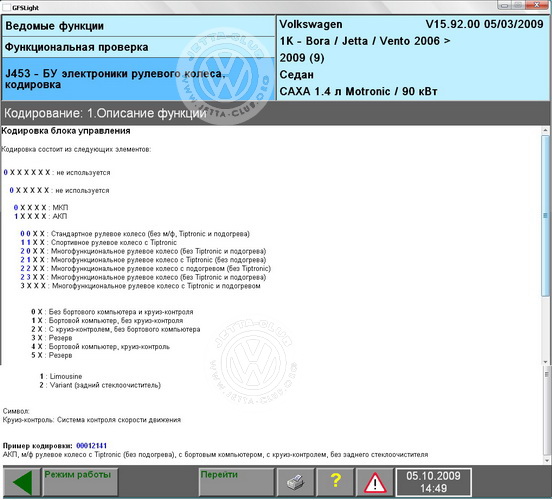Click example coding value 00012141

[x=92, y=445]
